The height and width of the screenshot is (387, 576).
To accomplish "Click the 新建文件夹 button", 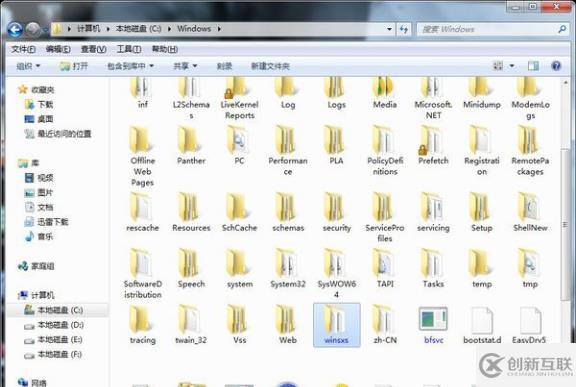I will (270, 66).
